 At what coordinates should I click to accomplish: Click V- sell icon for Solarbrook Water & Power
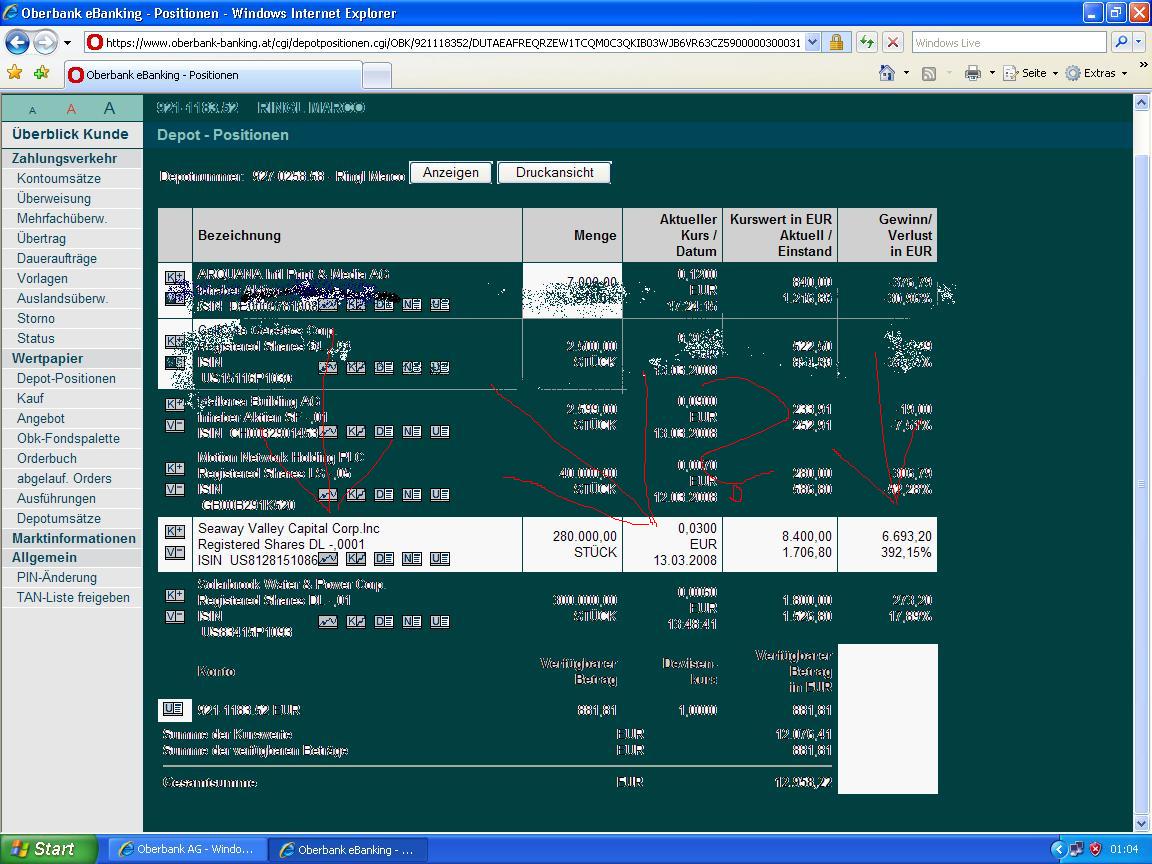click(175, 616)
